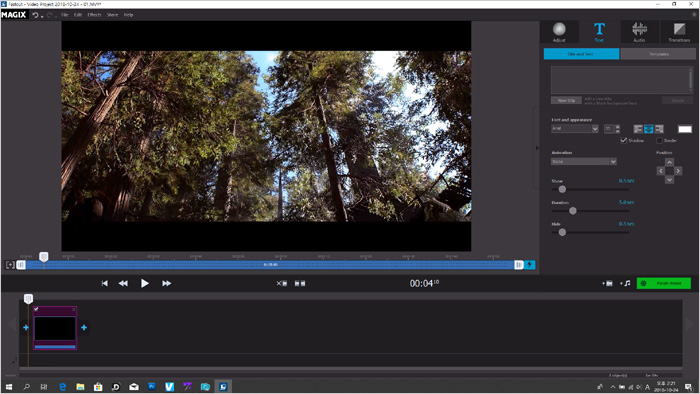Click the add video clip icon
700x394 pixels.
[x=607, y=283]
